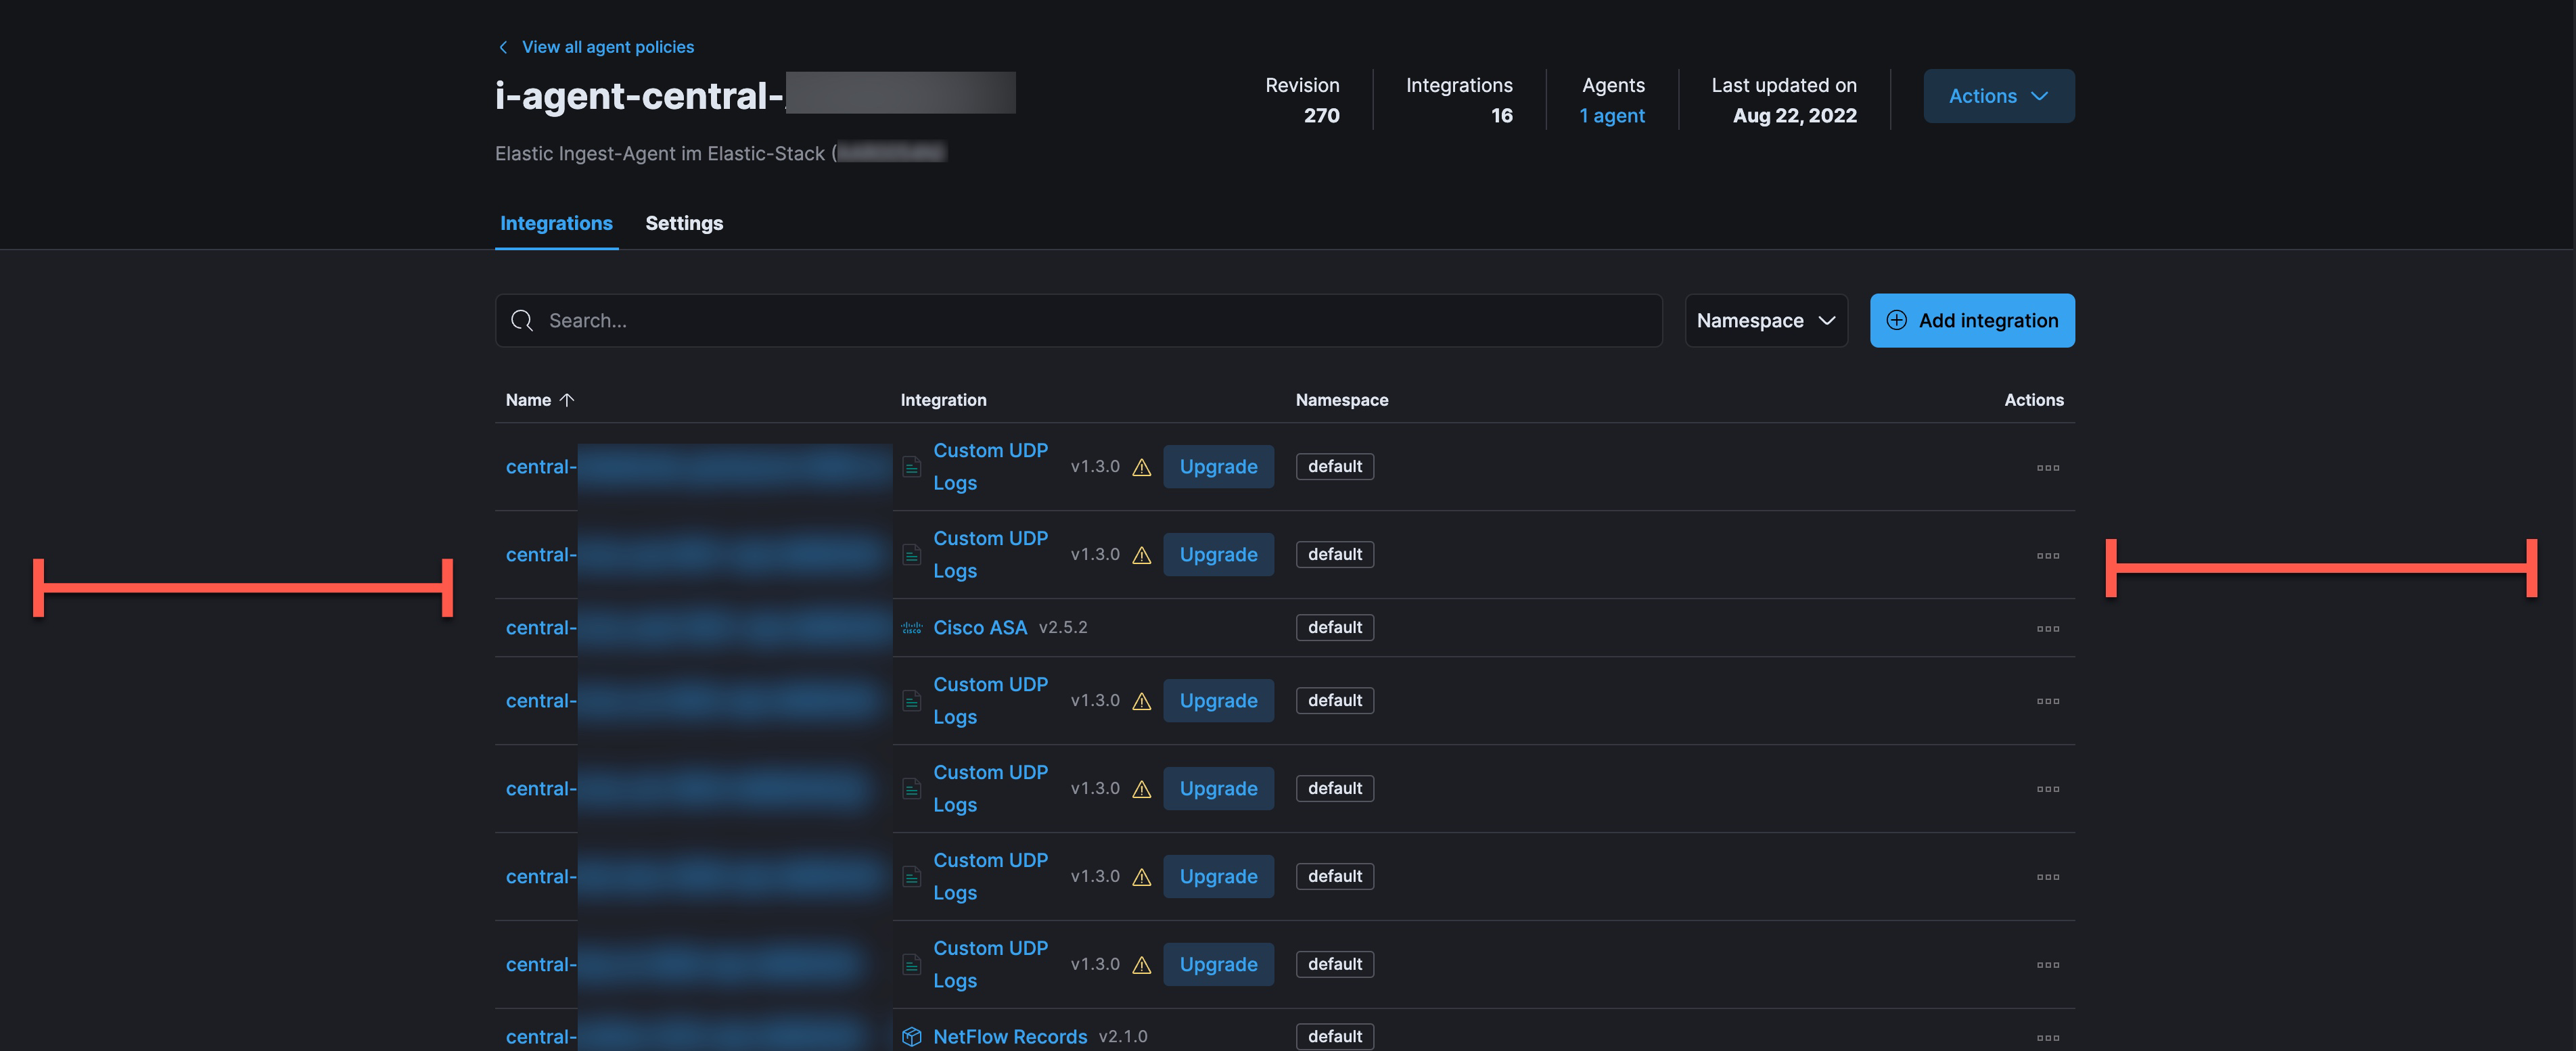Select the Integrations tab
Screen dimensions: 2576x1051
557,223
